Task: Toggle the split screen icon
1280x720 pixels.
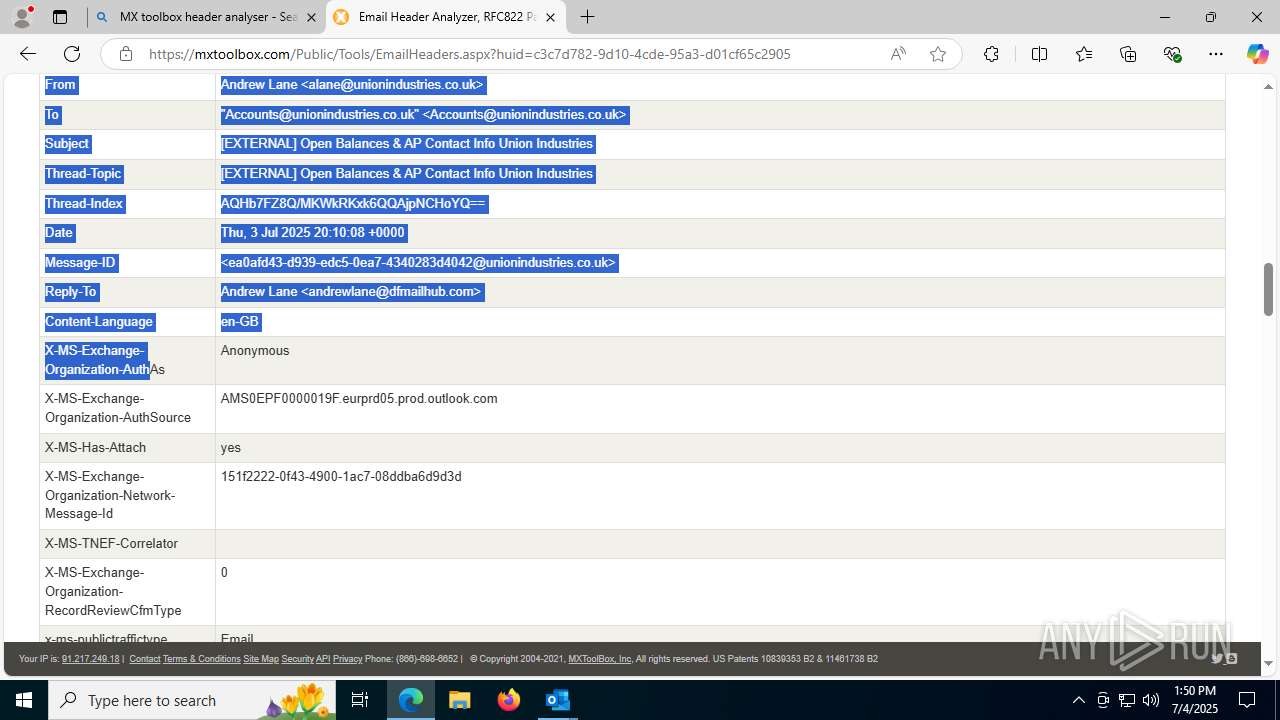Action: (x=1039, y=54)
